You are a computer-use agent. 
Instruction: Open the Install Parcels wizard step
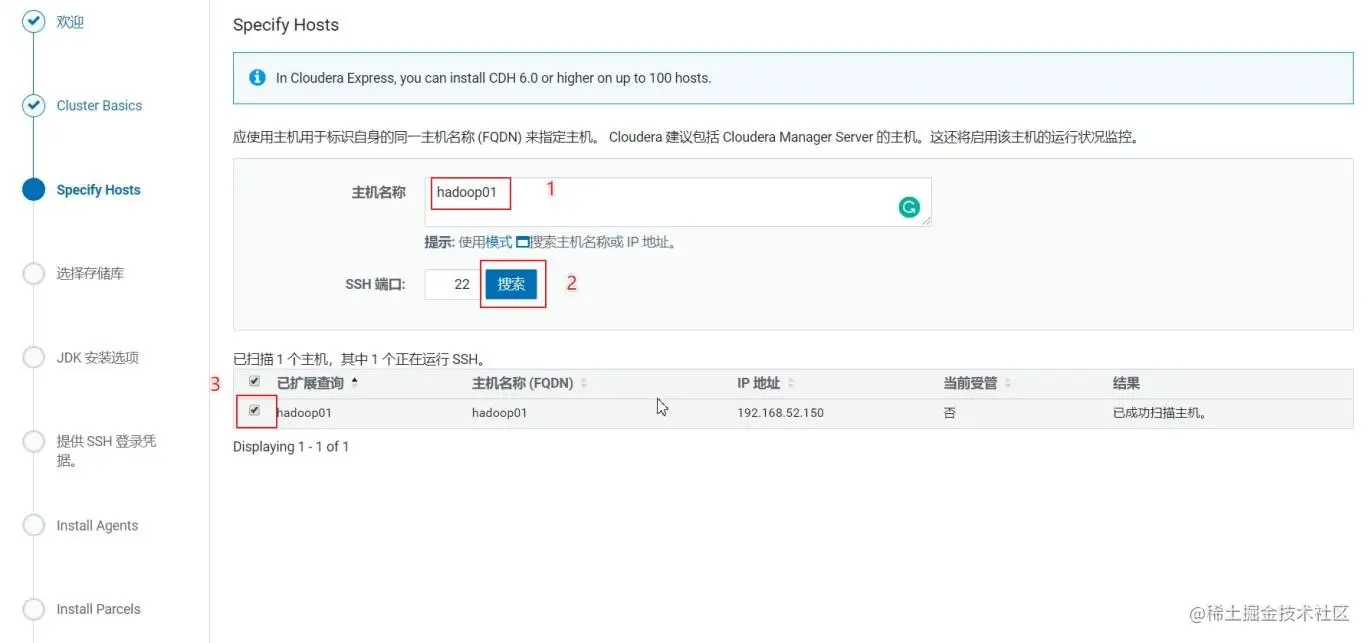click(98, 609)
